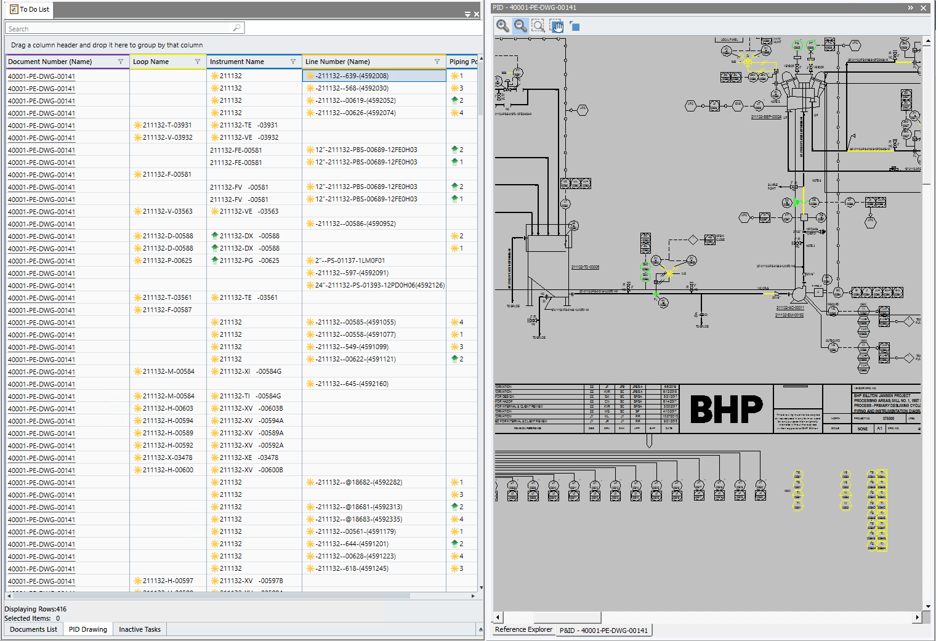The image size is (938, 641).
Task: Expand the PID panel overflow chevron
Action: [910, 8]
